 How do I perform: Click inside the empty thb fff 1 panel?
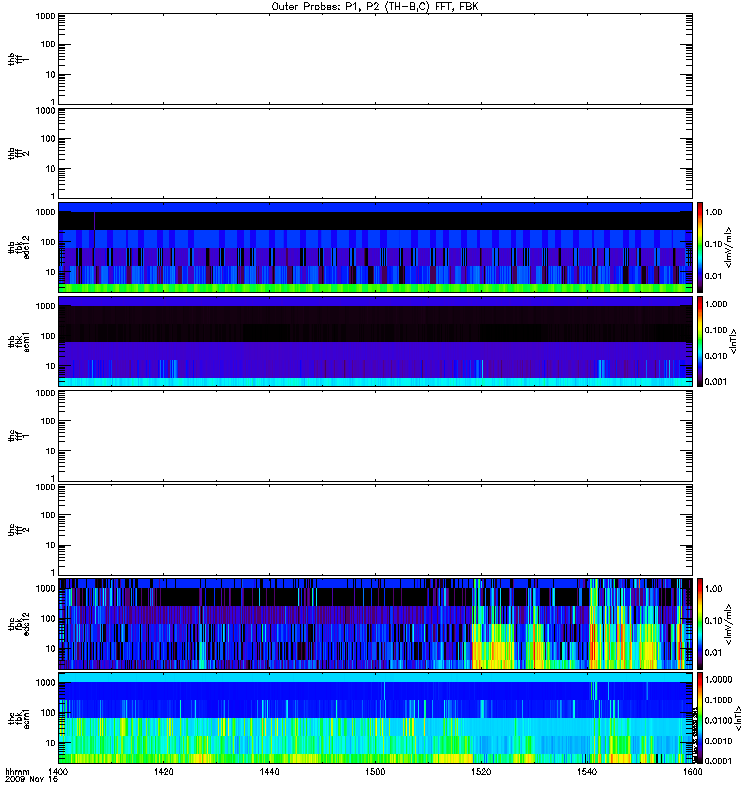(375, 59)
